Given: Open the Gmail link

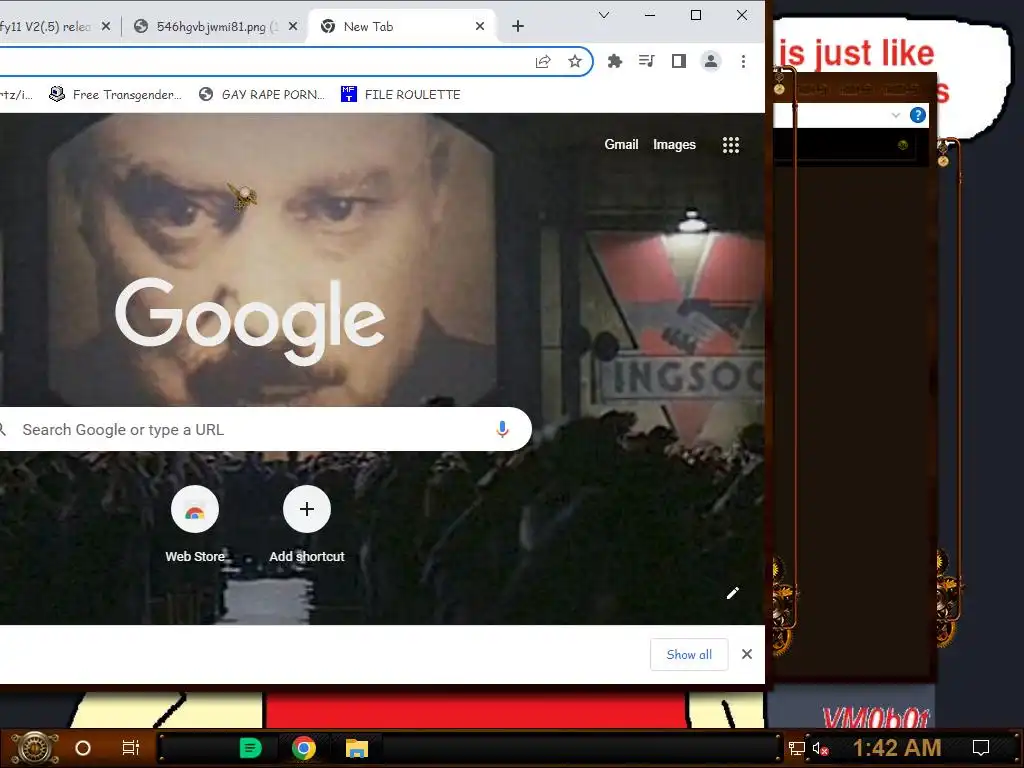Looking at the screenshot, I should click(x=621, y=144).
